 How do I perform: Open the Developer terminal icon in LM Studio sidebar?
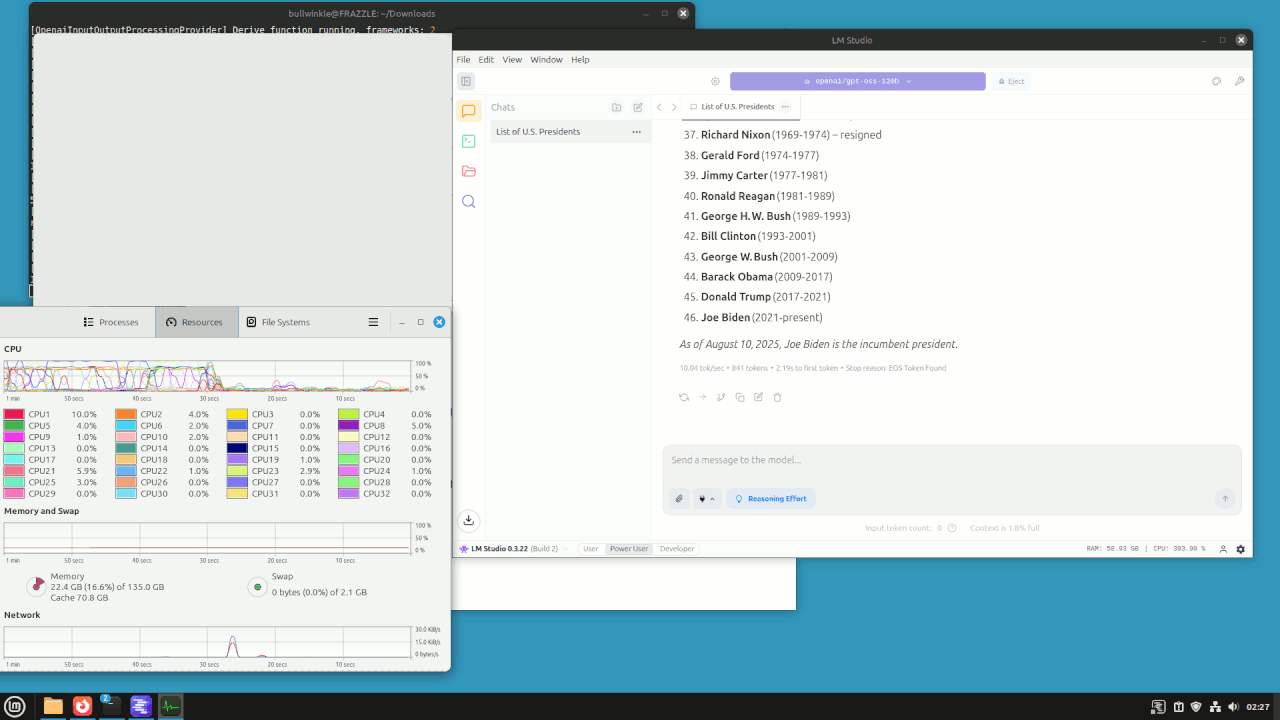point(468,141)
